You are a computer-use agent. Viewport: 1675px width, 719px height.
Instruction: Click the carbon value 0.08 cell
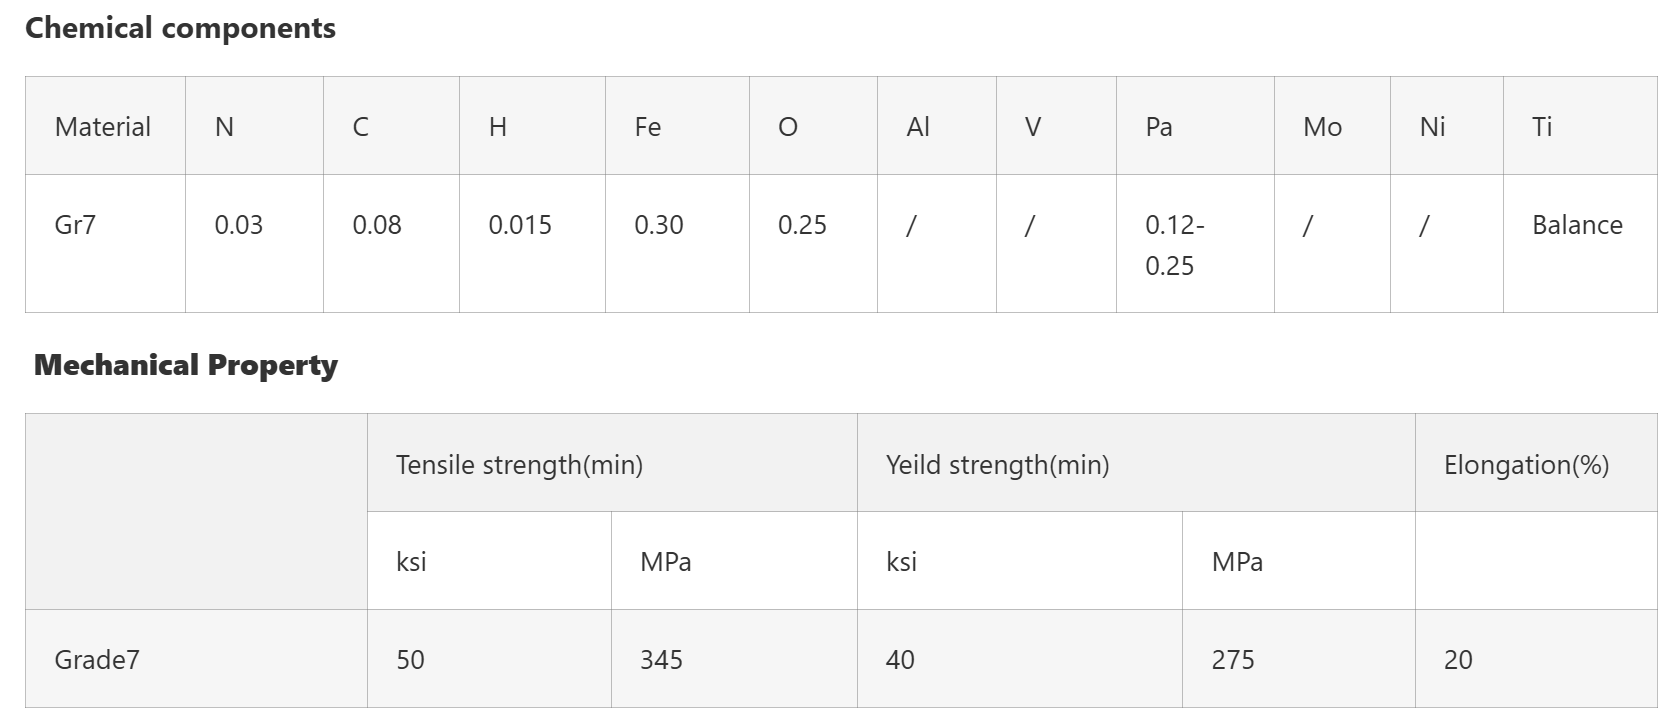pyautogui.click(x=377, y=225)
